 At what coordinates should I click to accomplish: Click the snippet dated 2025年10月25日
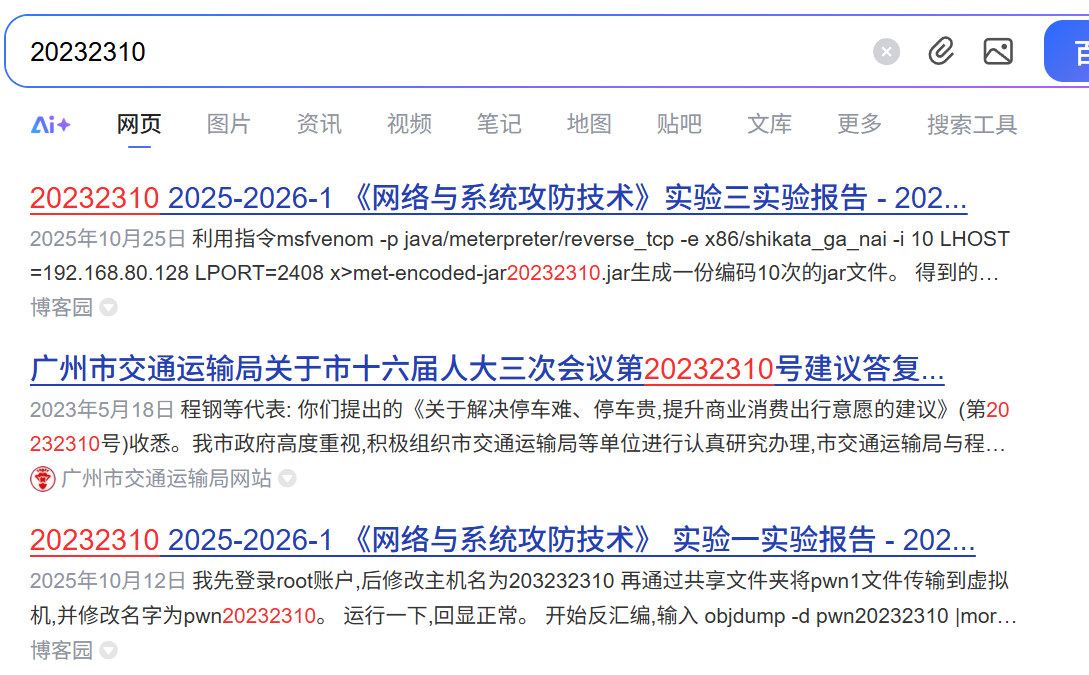(519, 256)
